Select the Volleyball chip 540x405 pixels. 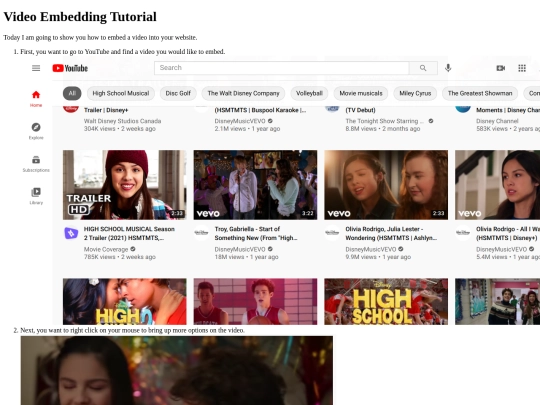point(309,93)
